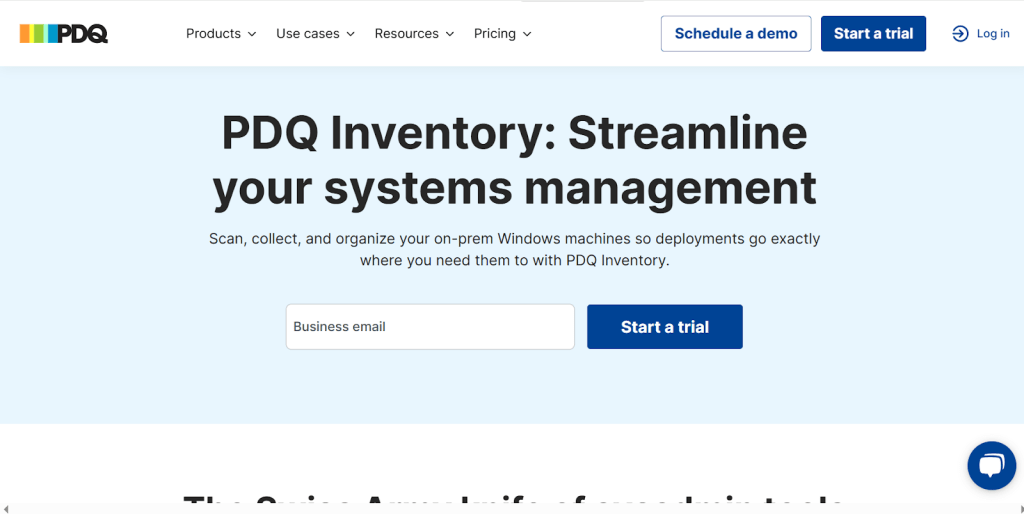The height and width of the screenshot is (514, 1024).
Task: Click the Scan, collect, and organize description
Action: pos(514,250)
